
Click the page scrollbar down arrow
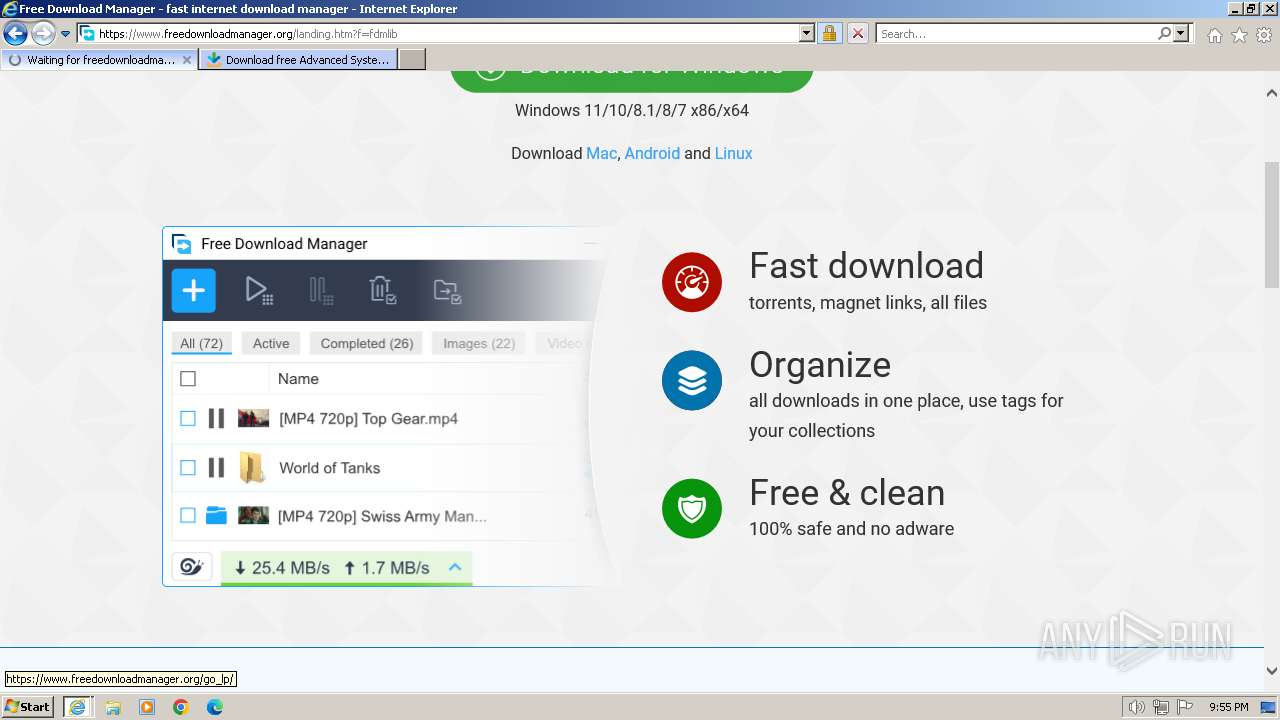coord(1272,672)
